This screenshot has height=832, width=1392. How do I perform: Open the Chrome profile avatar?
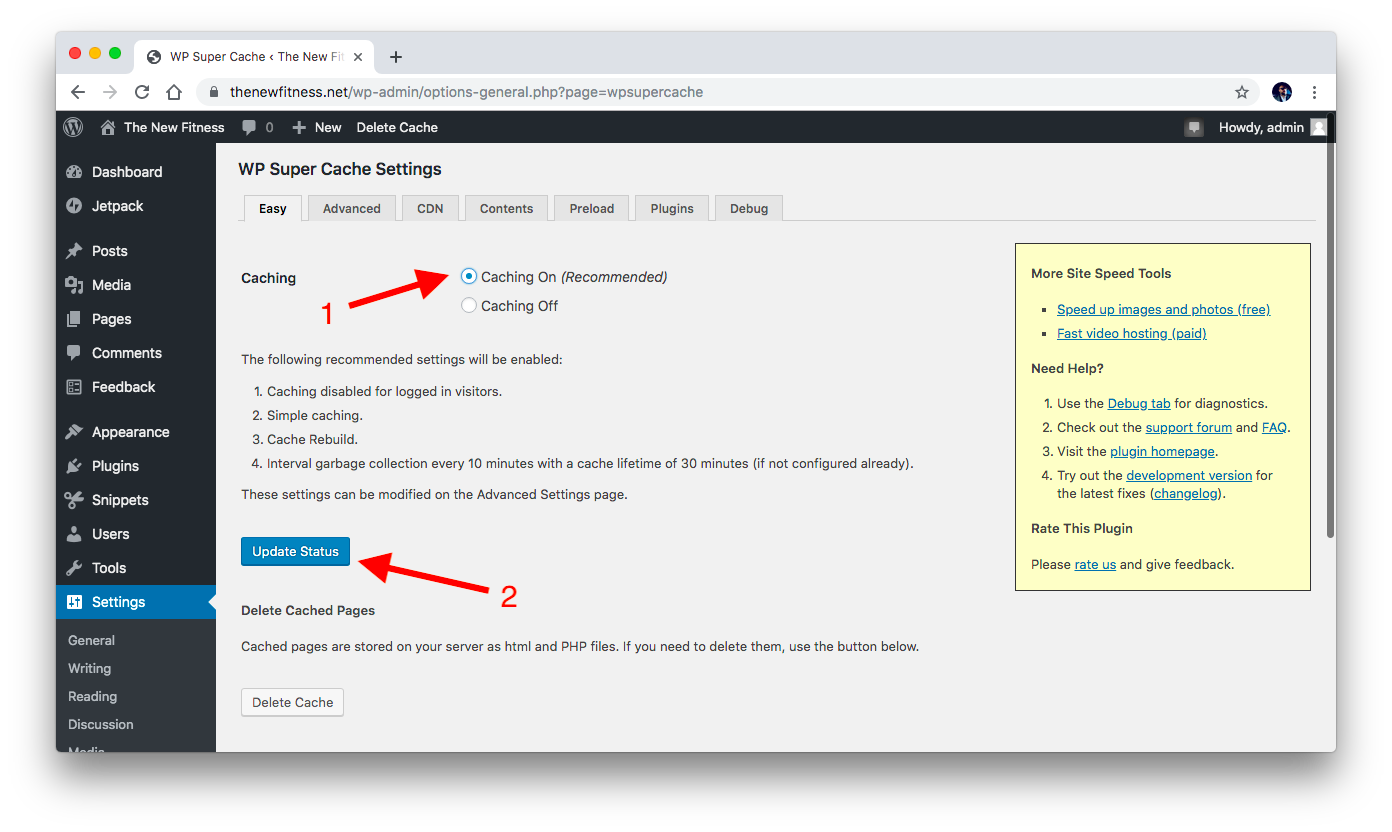1282,92
